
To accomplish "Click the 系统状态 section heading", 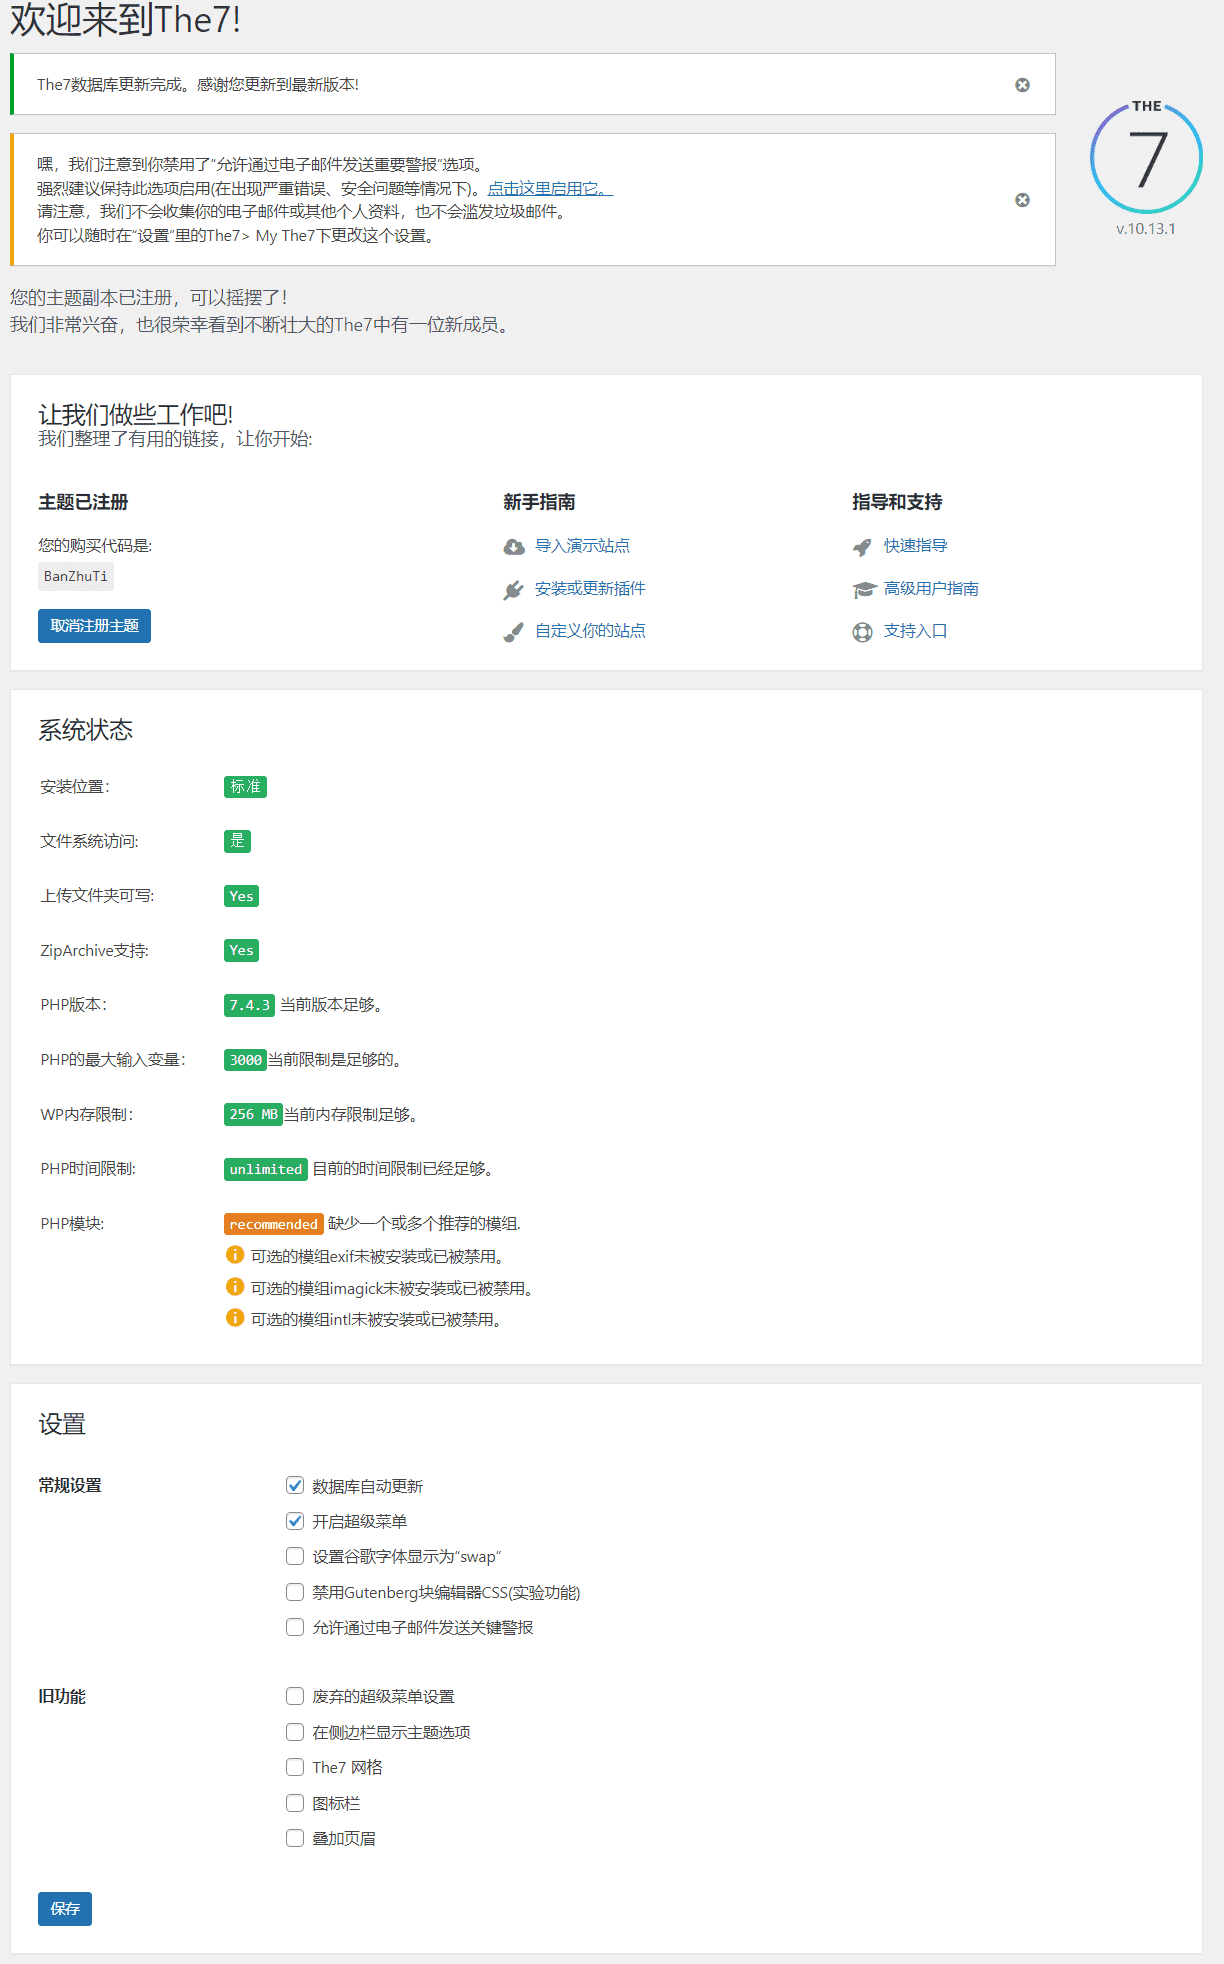I will pyautogui.click(x=85, y=730).
